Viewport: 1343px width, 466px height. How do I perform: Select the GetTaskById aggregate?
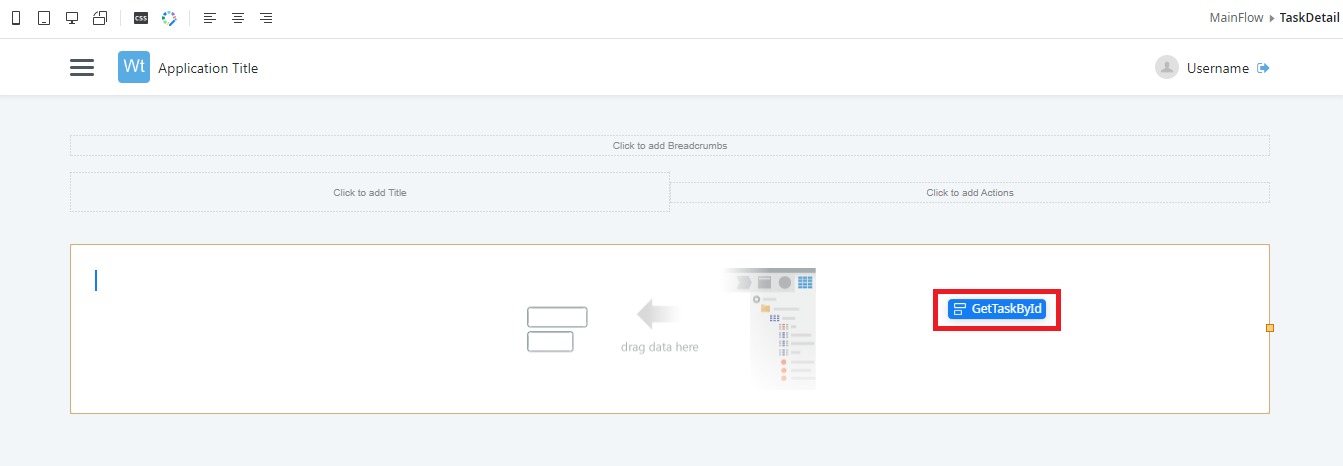997,309
